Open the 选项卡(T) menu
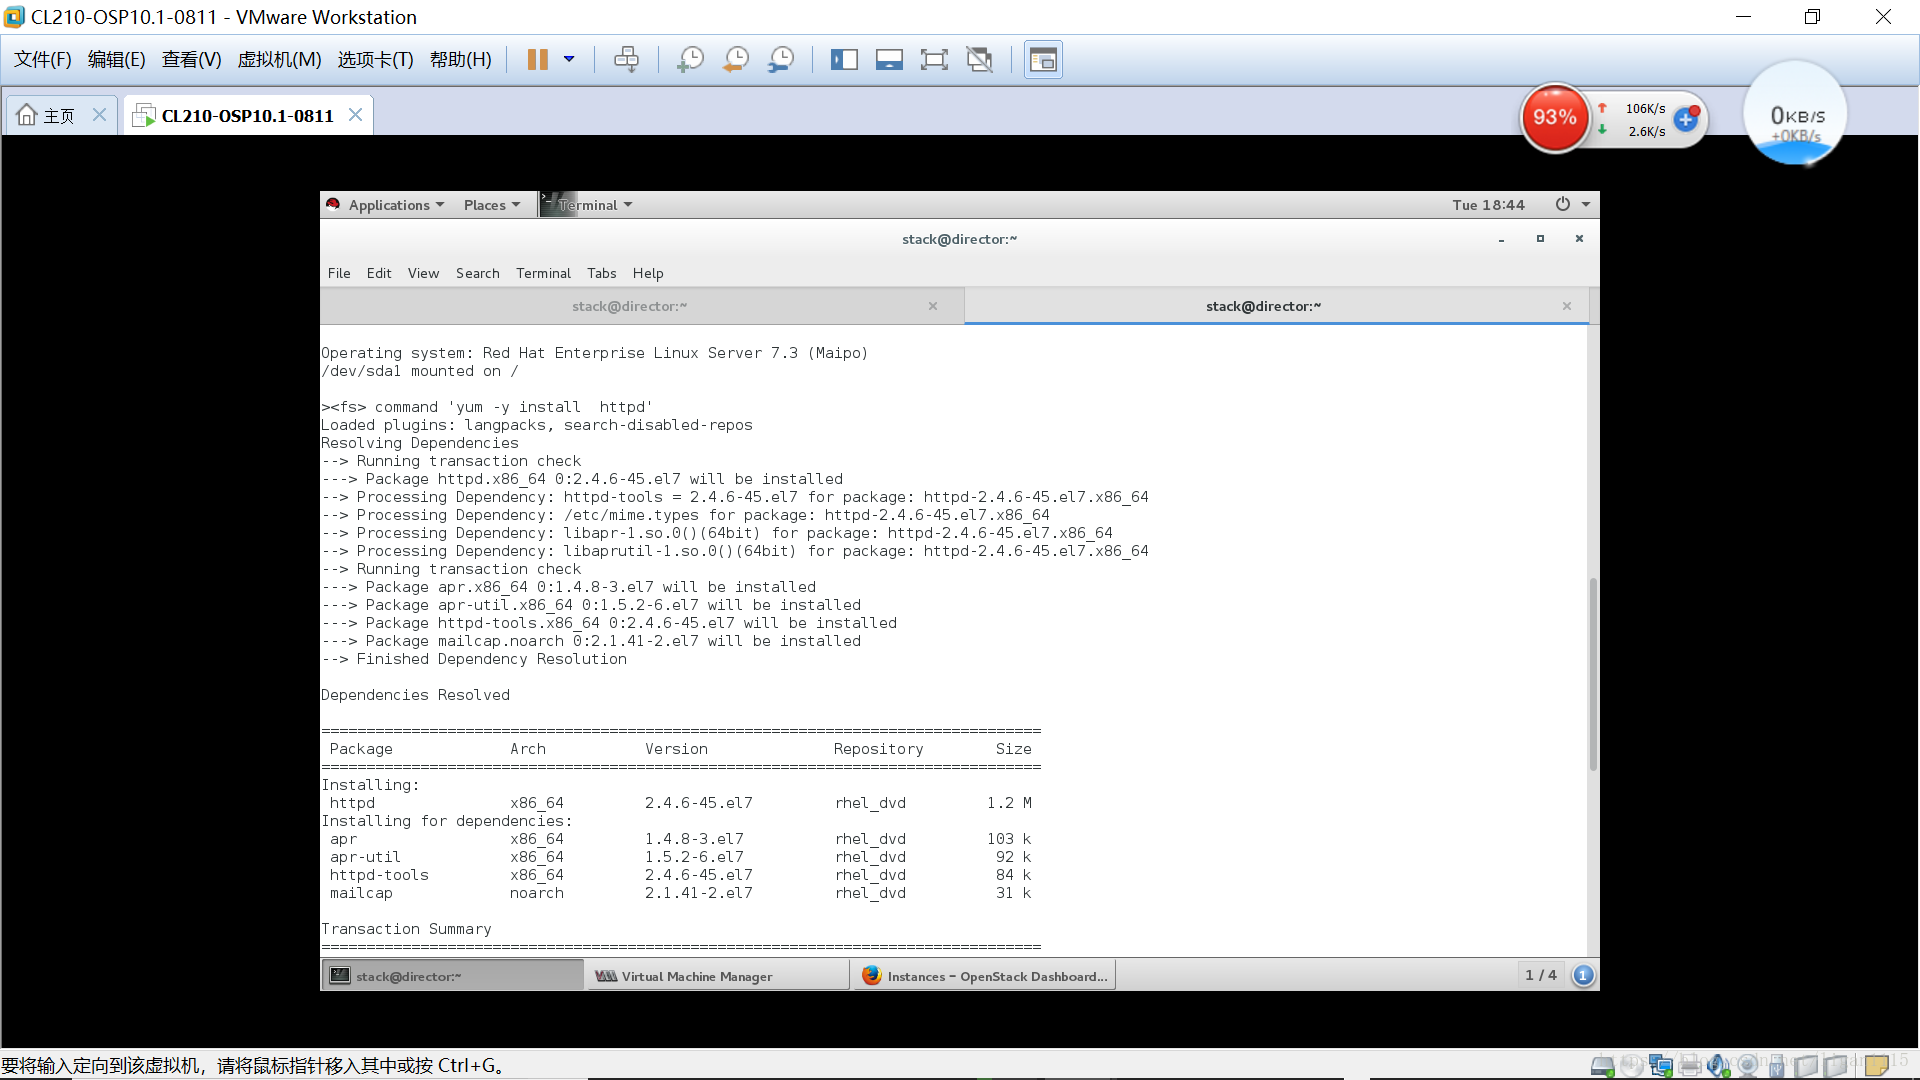1920x1080 pixels. click(375, 60)
